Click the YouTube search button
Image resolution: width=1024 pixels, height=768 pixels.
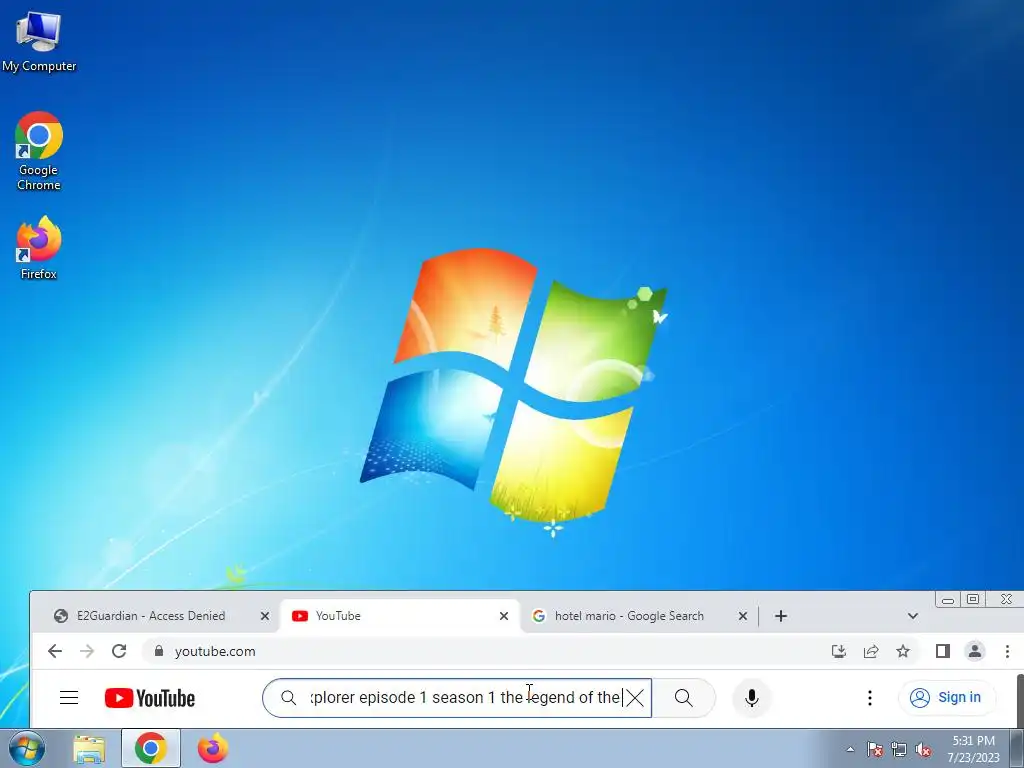click(684, 697)
